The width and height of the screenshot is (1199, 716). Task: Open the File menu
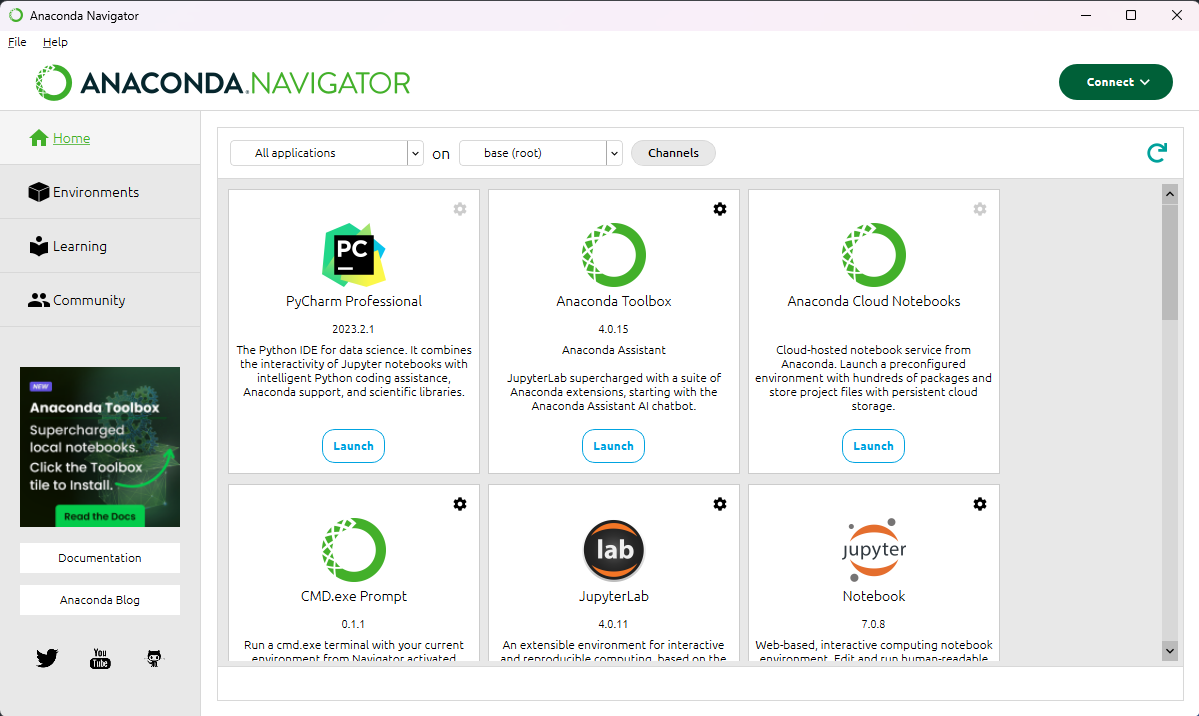tap(17, 42)
